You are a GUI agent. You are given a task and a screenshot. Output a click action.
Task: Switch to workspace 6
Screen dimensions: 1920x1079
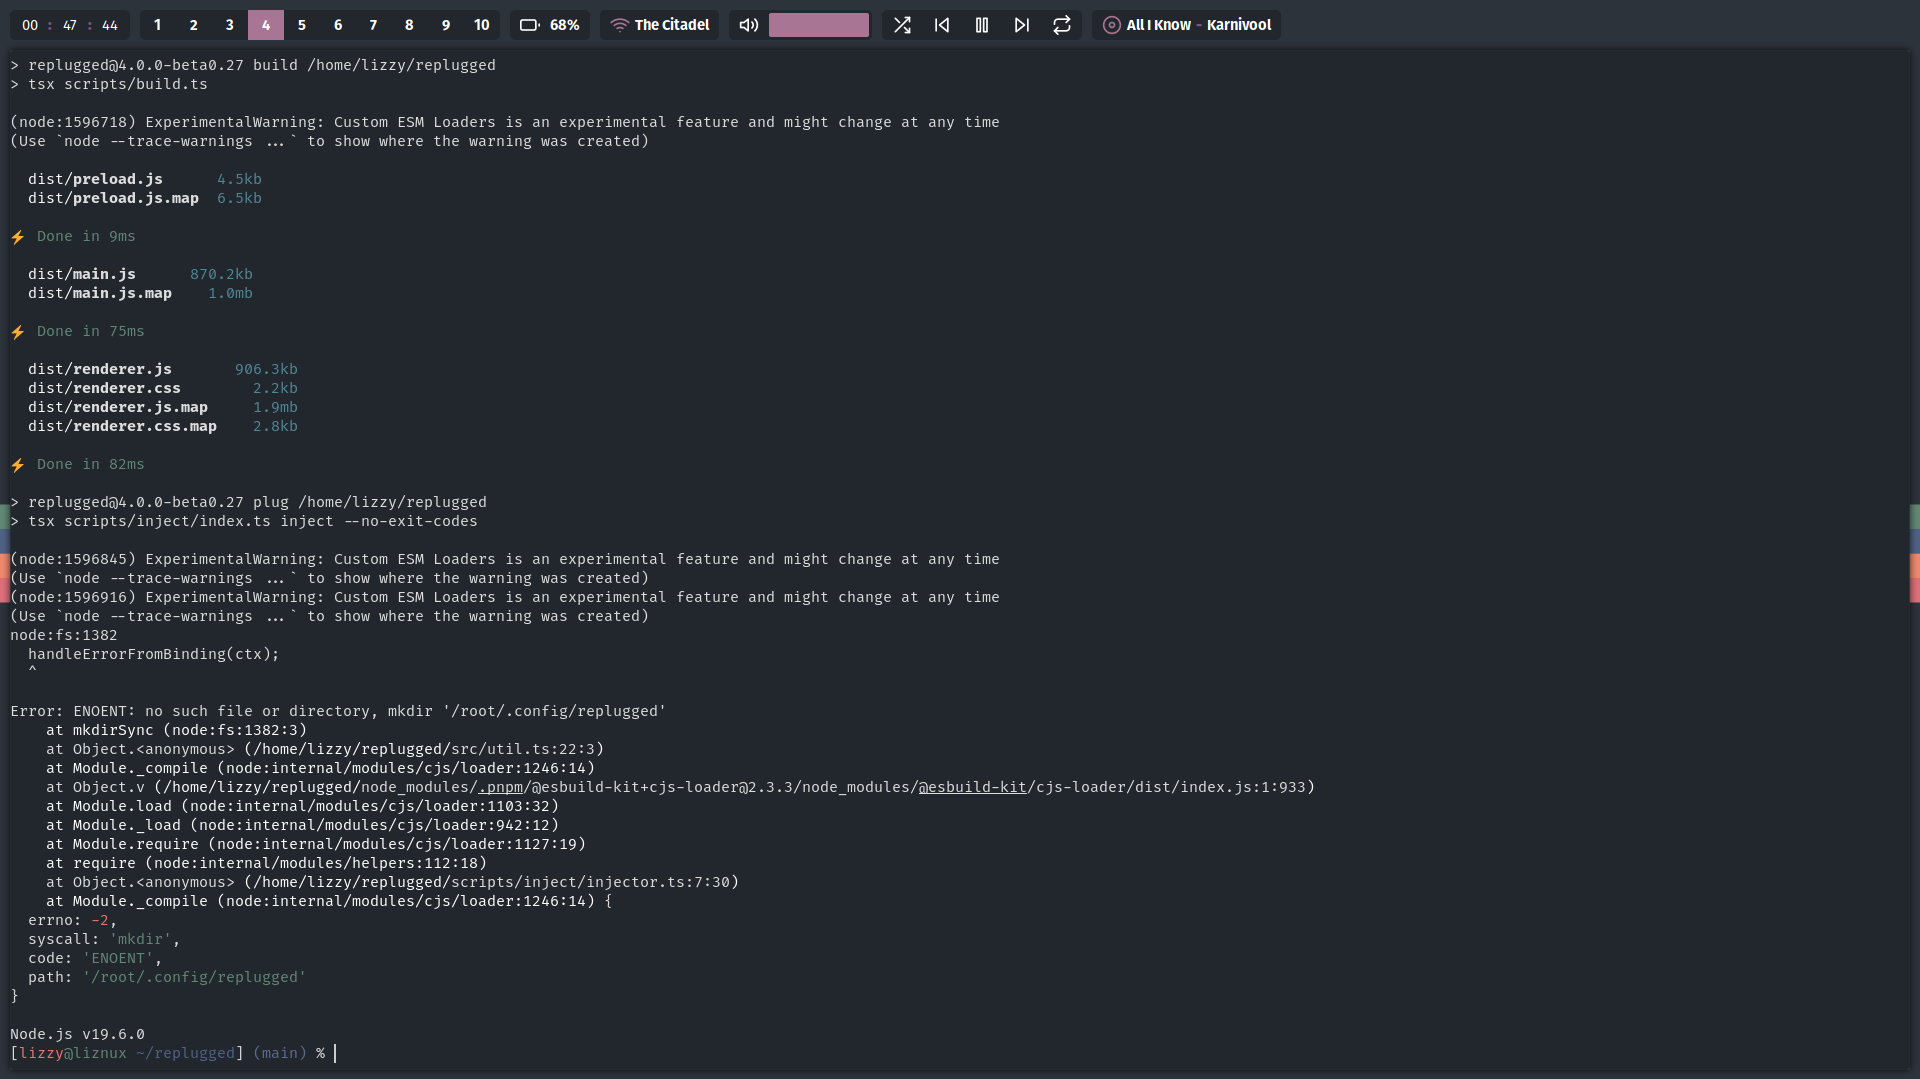click(338, 25)
